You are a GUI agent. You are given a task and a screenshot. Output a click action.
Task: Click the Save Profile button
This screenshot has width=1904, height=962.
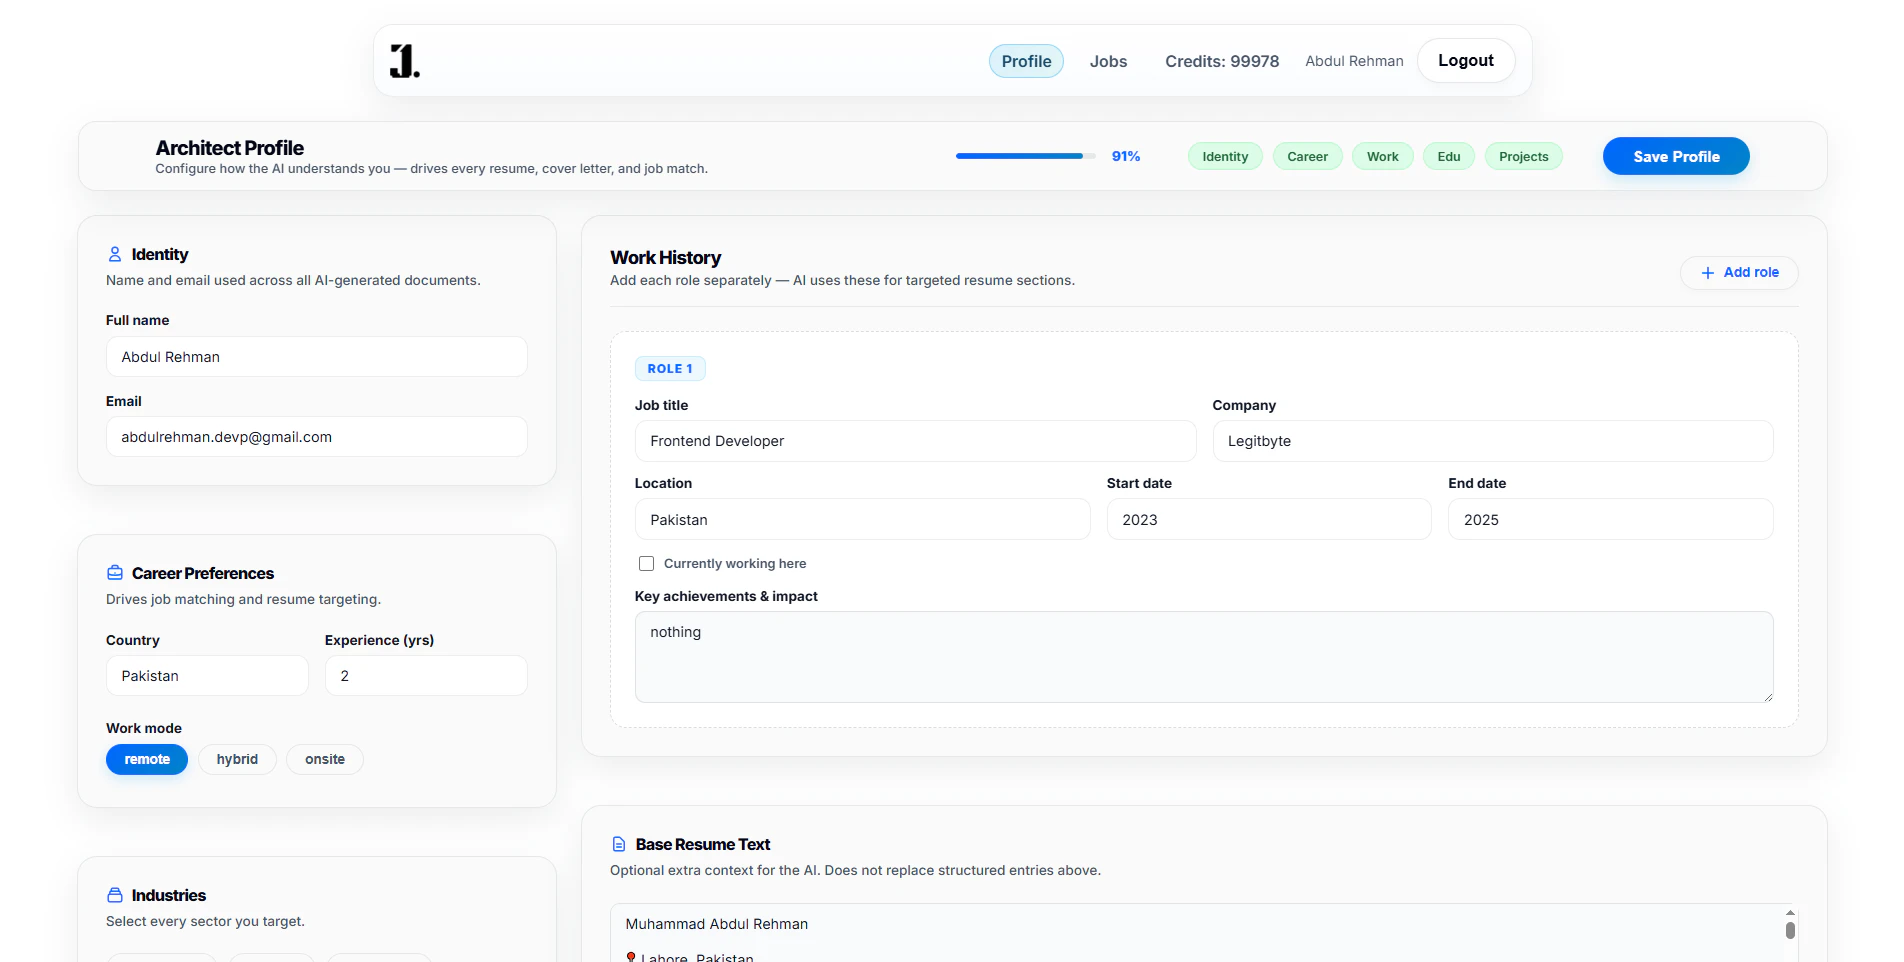1676,156
